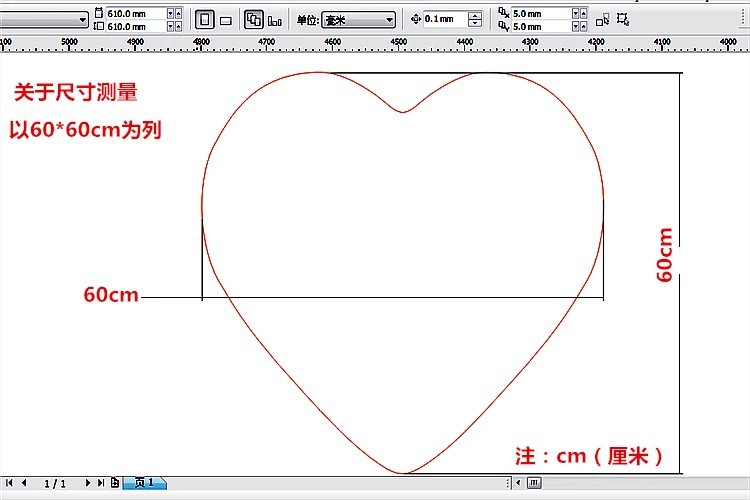750x500 pixels.
Task: Increase duplicate Y distance with up arrow
Action: click(584, 26)
